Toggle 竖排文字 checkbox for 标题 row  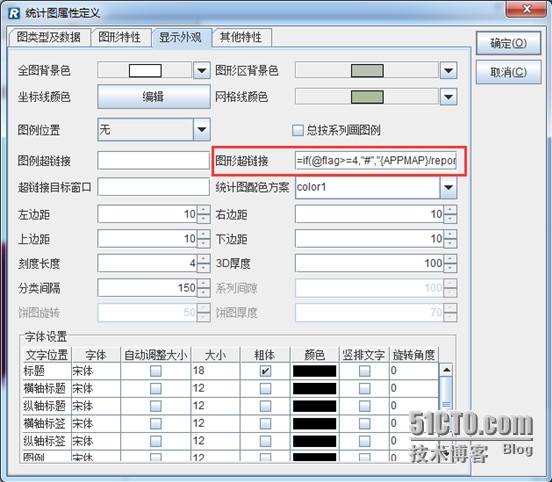pyautogui.click(x=365, y=371)
